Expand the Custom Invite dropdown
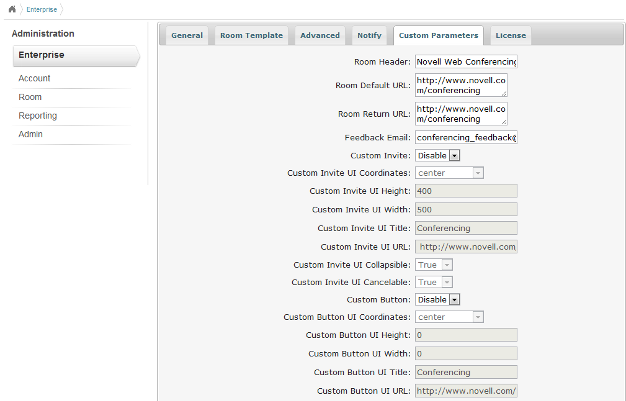 (438, 155)
